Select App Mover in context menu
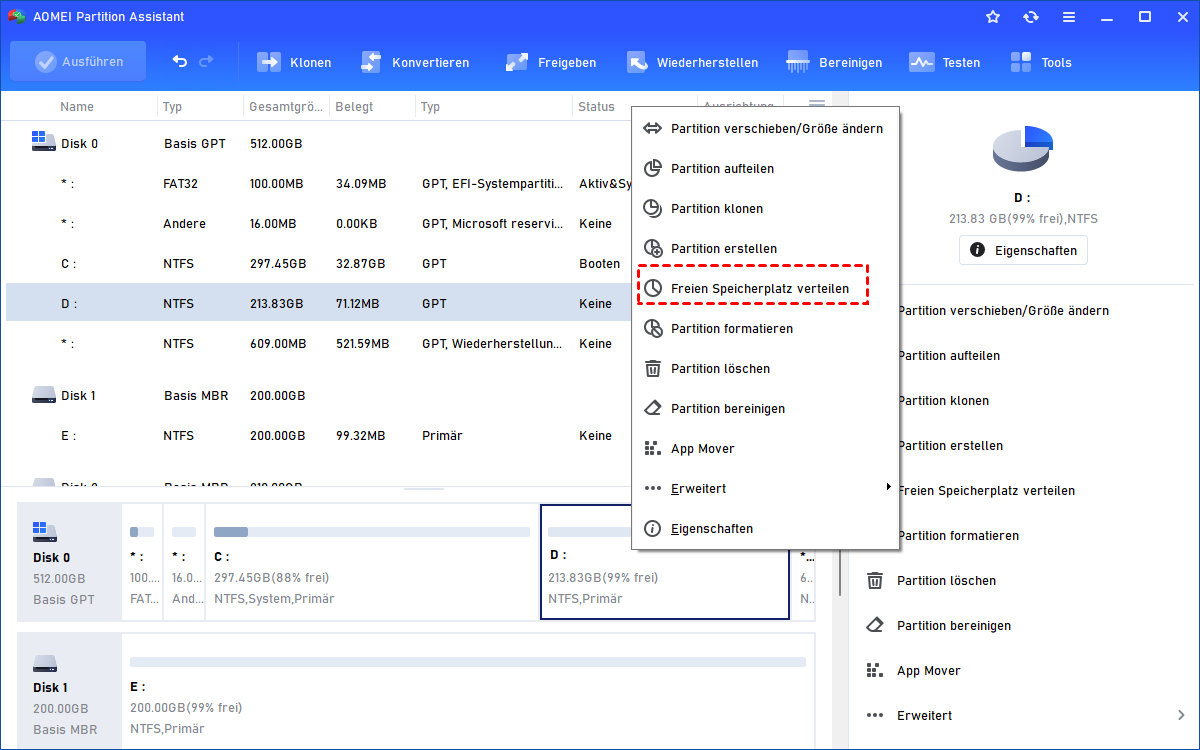1200x750 pixels. pos(702,448)
